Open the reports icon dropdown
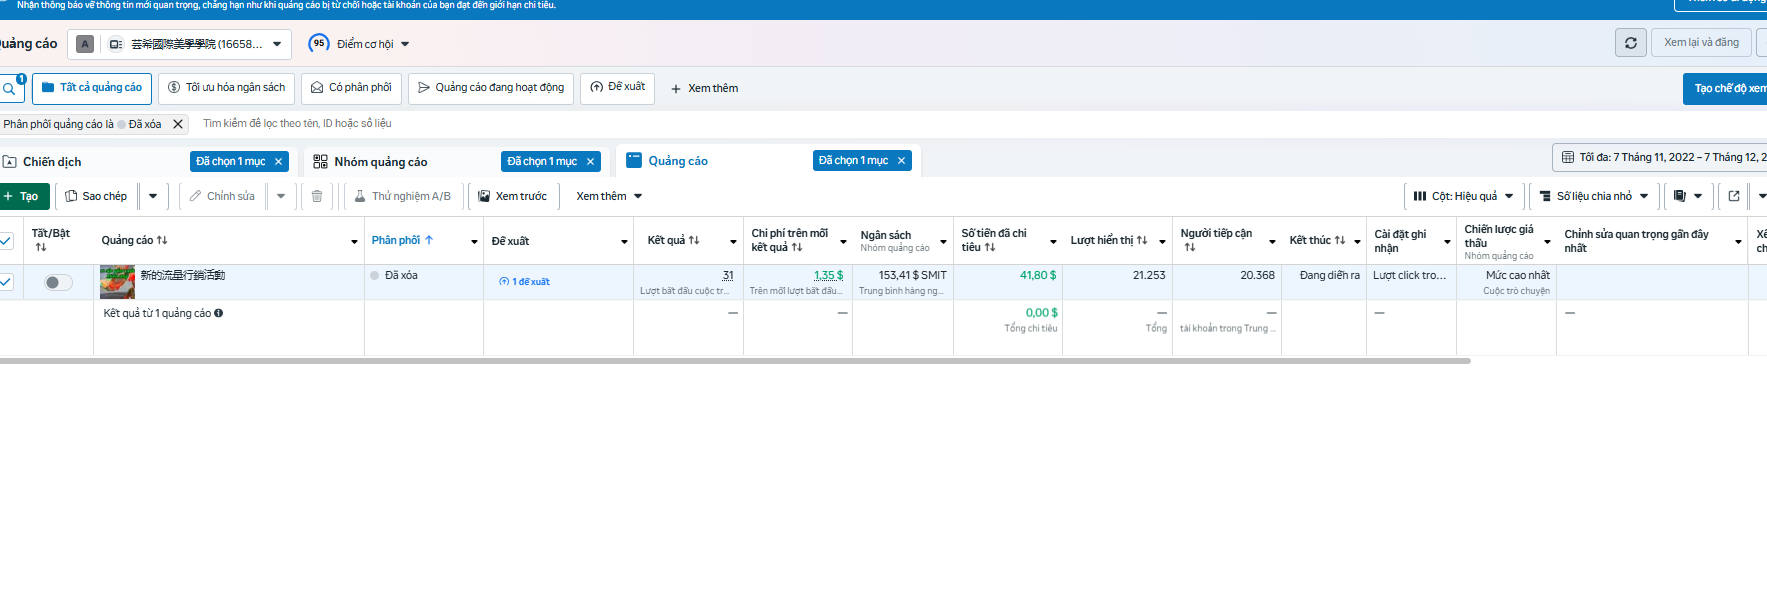1767x593 pixels. [1688, 196]
